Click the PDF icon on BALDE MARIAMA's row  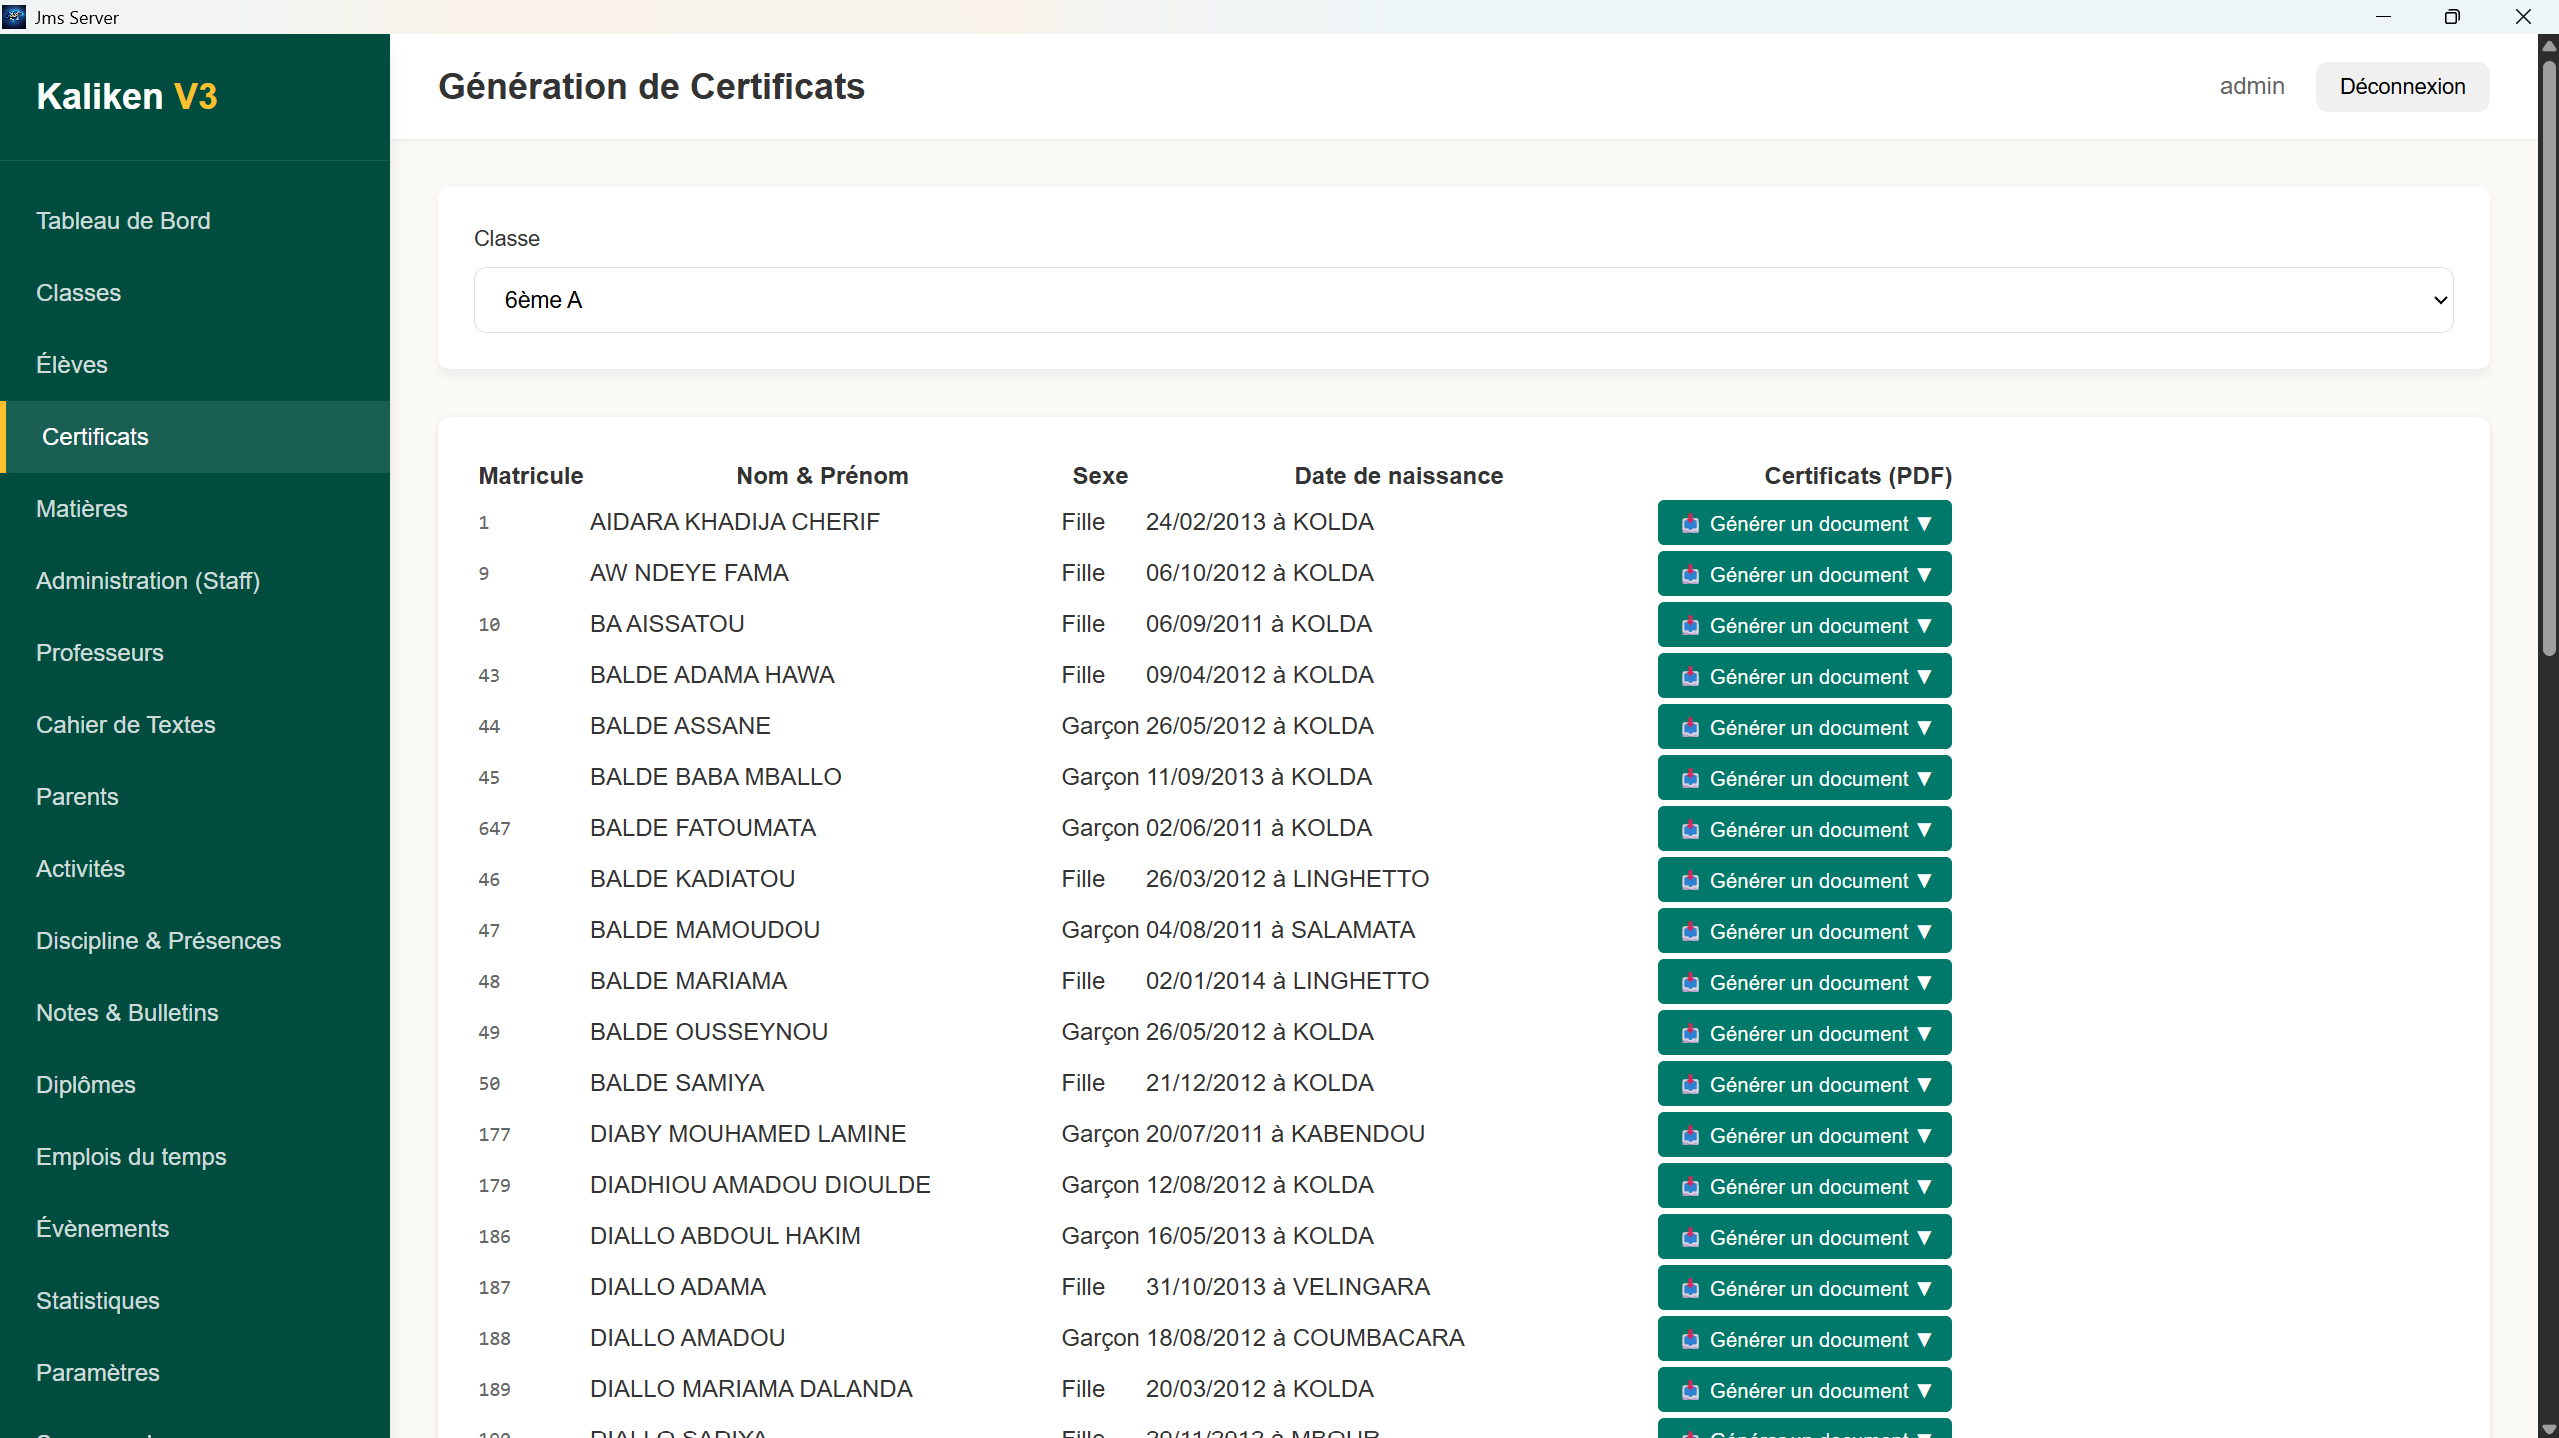(x=1691, y=982)
